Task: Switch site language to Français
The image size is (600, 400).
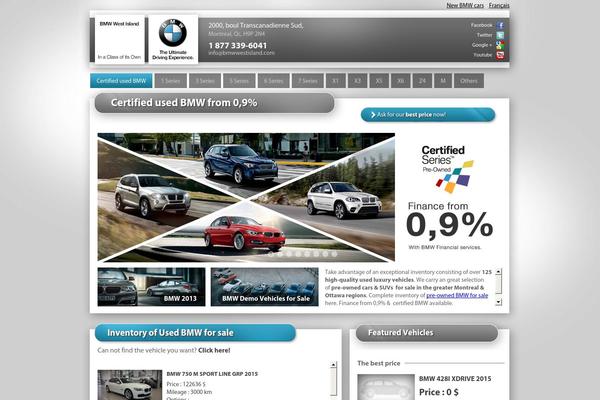Action: pos(499,5)
